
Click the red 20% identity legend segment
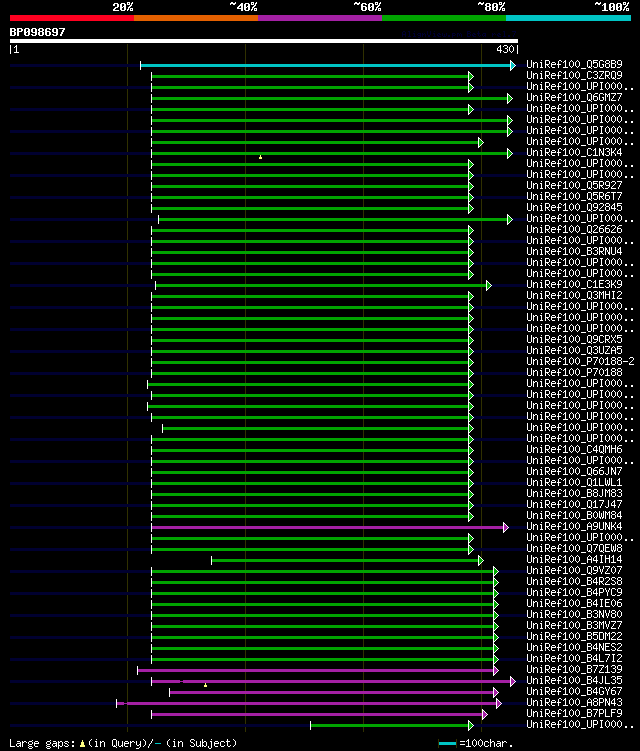tap(72, 18)
